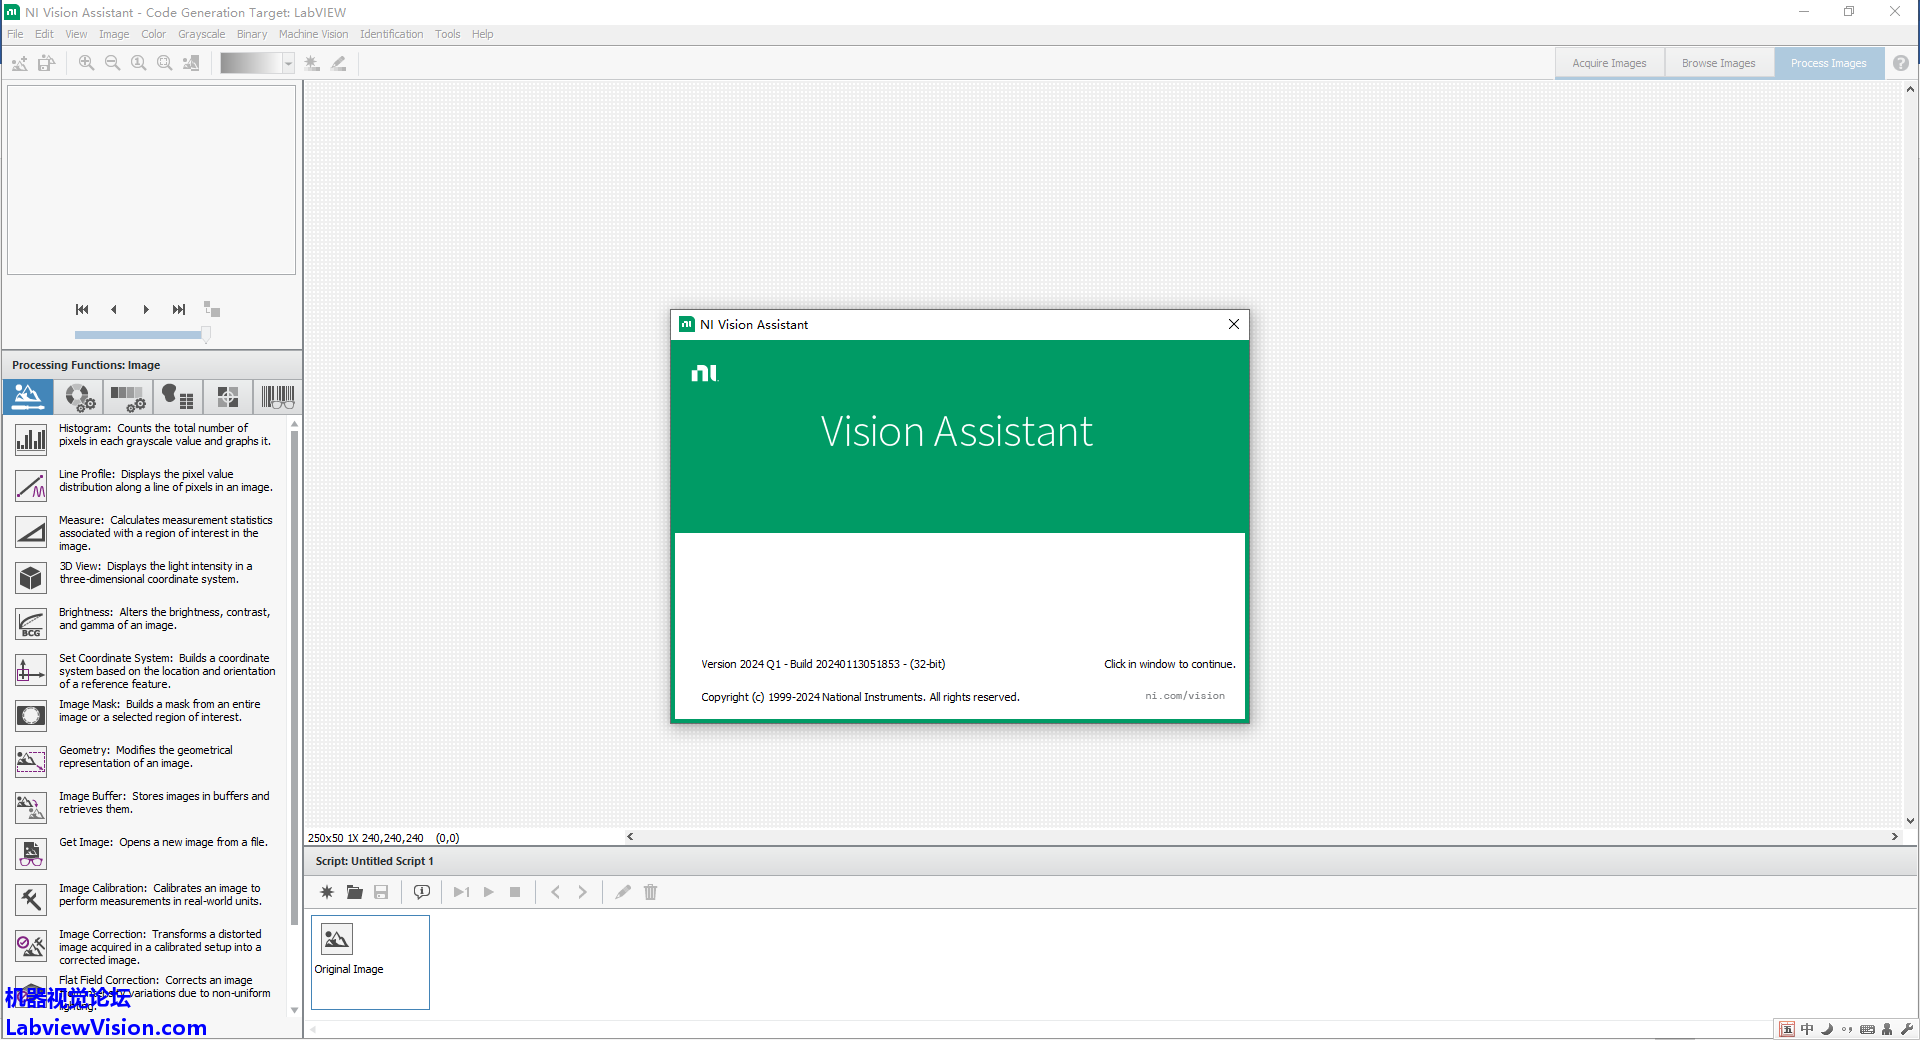Image resolution: width=1920 pixels, height=1040 pixels.
Task: Click the Save Image toolbar icon
Action: point(46,63)
